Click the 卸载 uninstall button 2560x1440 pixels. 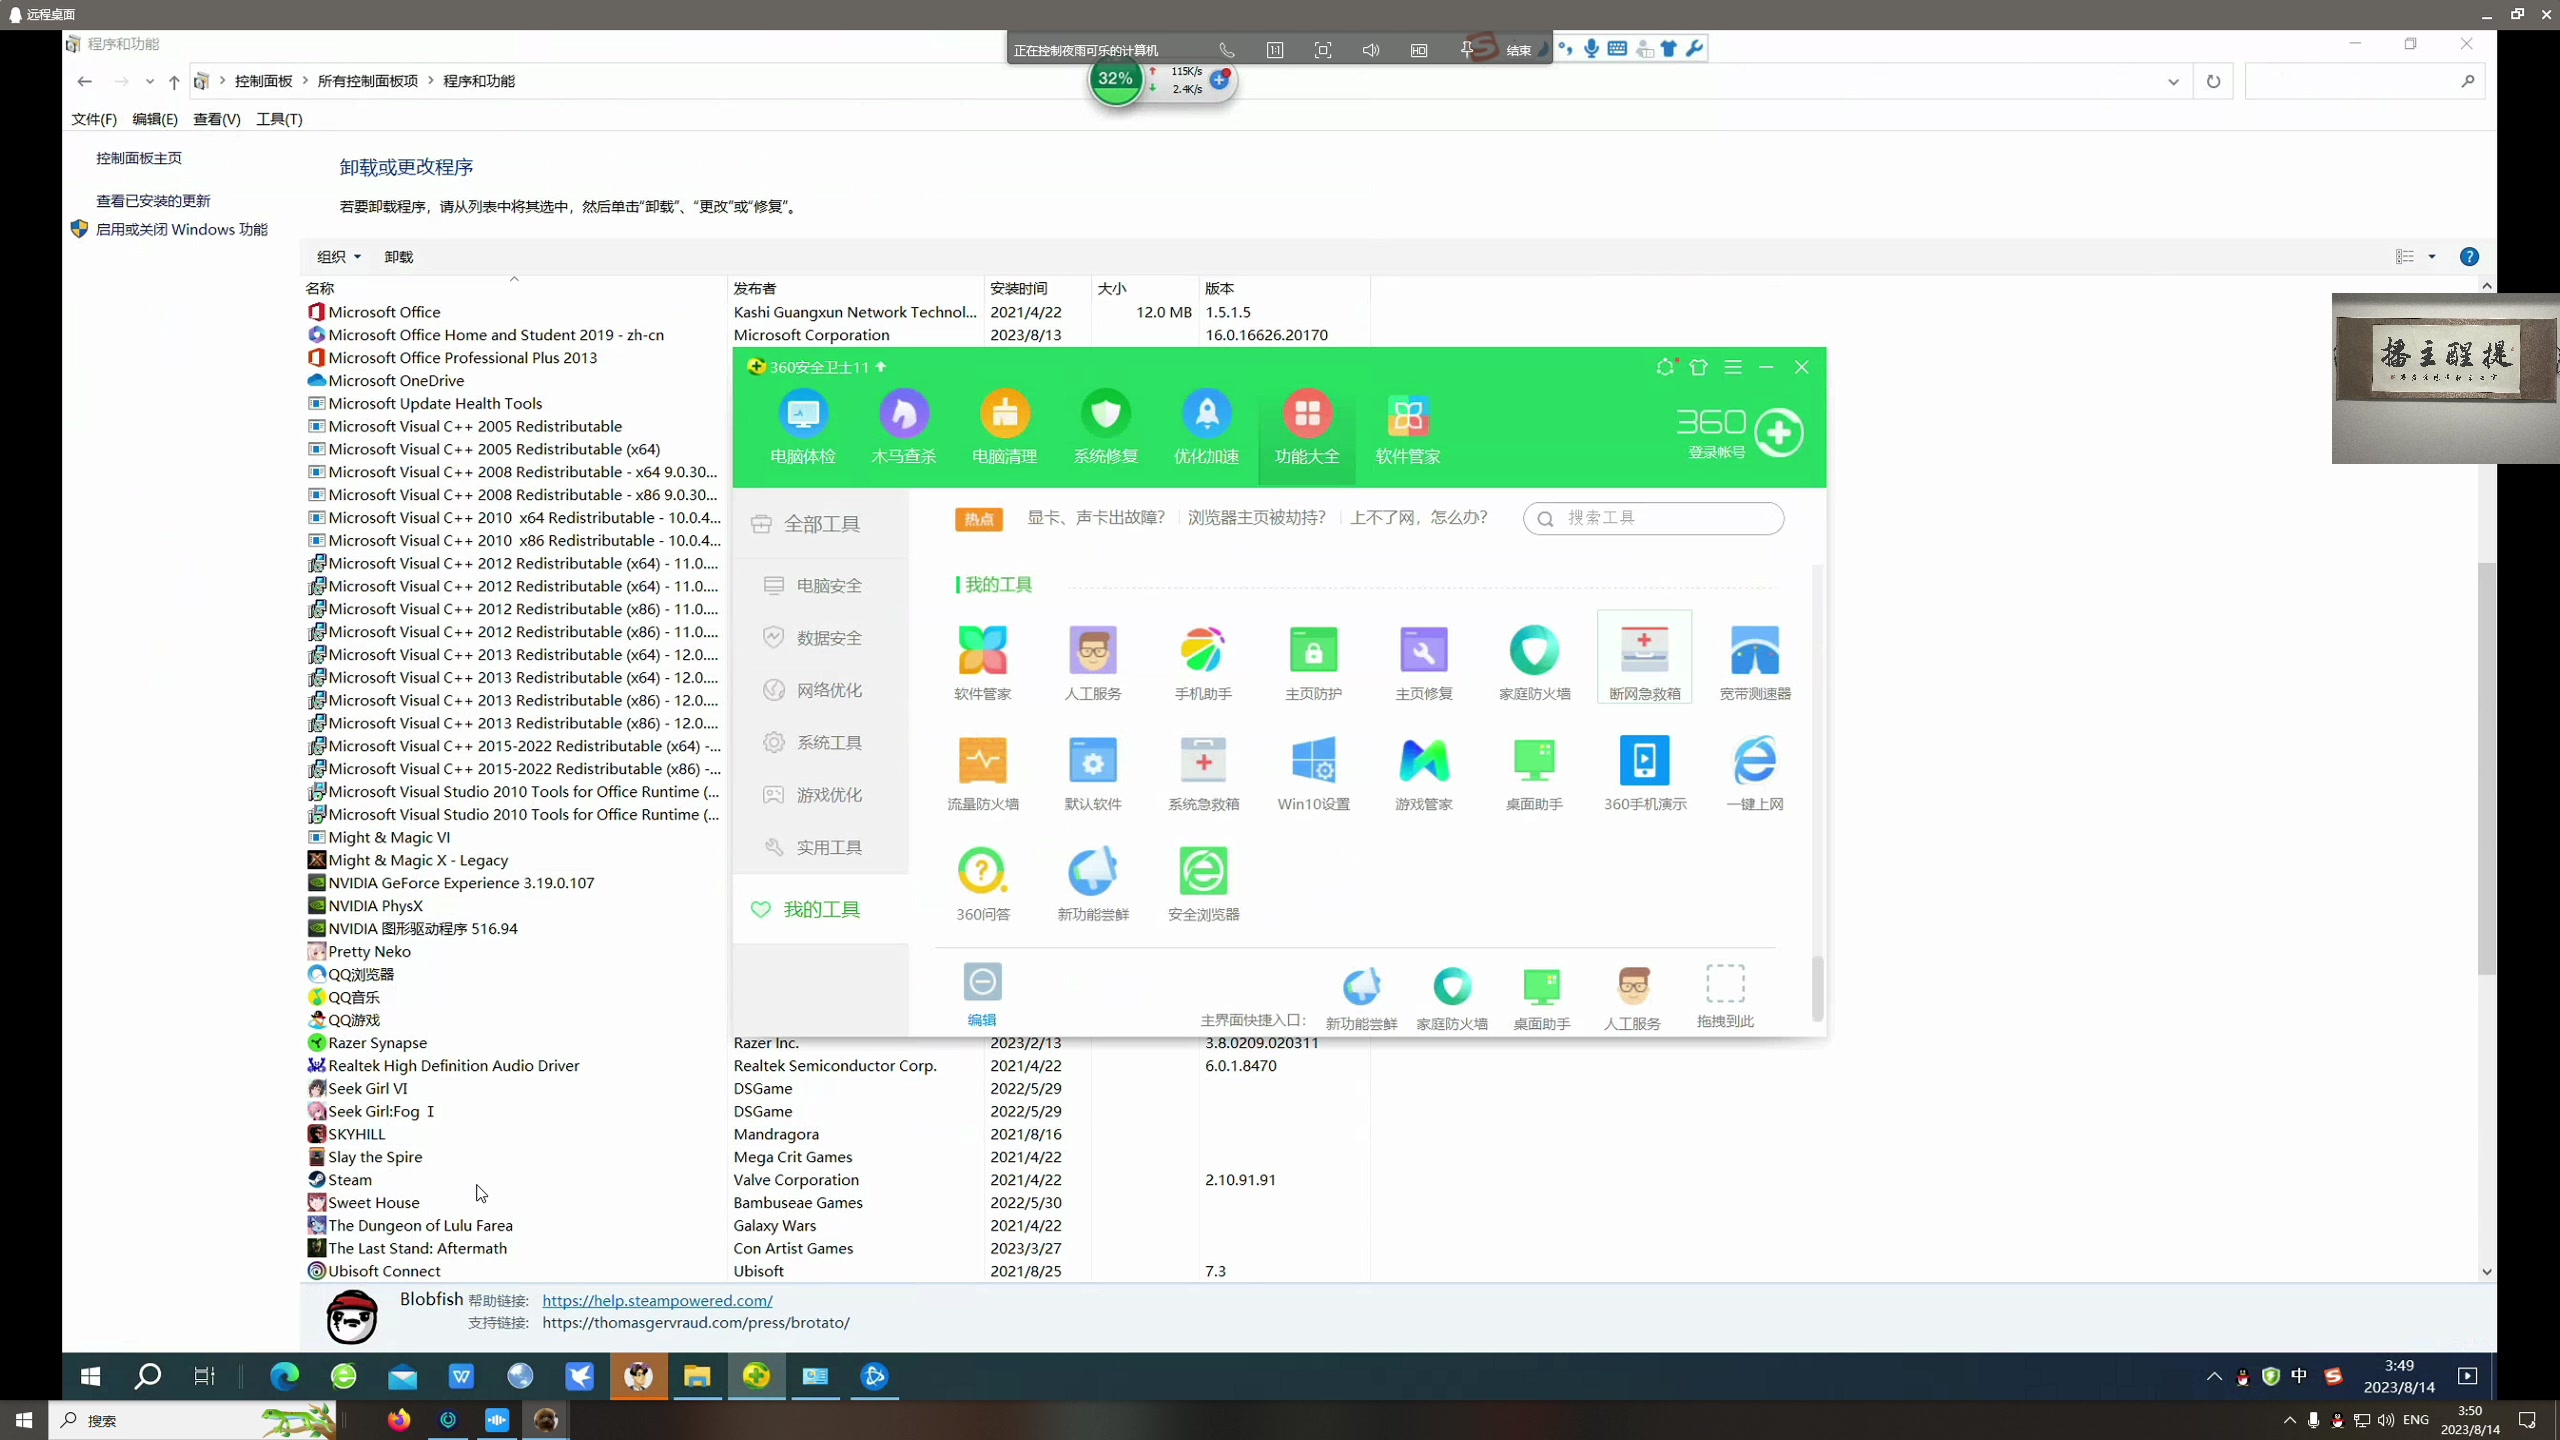[x=398, y=257]
